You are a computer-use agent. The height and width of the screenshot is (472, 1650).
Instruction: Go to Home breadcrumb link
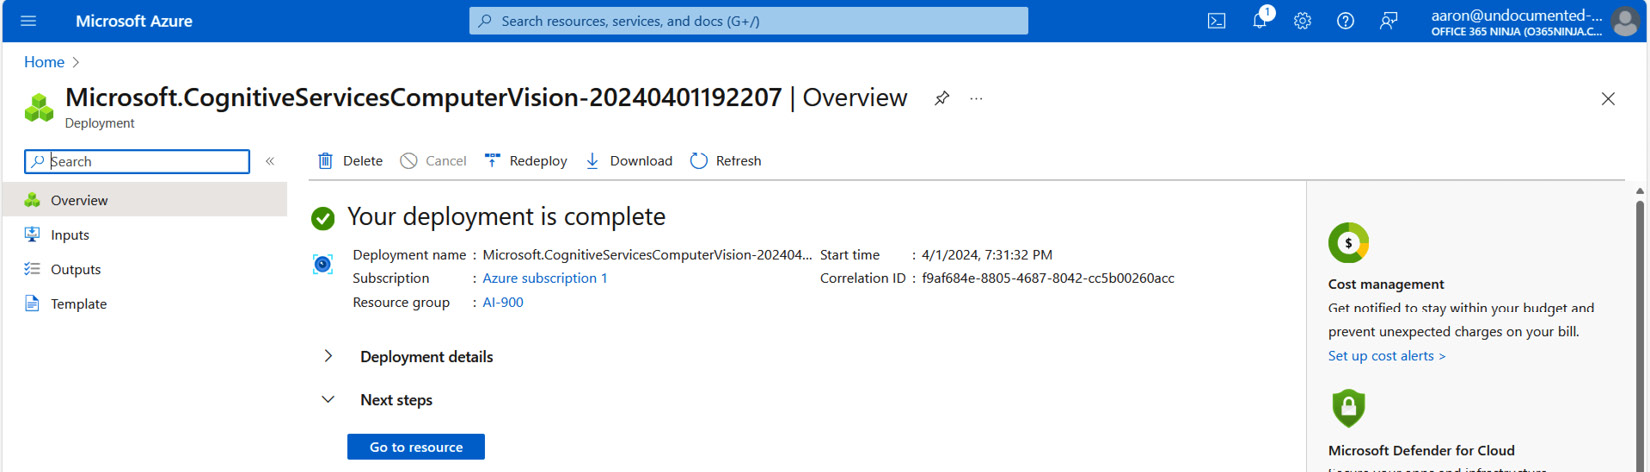click(44, 62)
